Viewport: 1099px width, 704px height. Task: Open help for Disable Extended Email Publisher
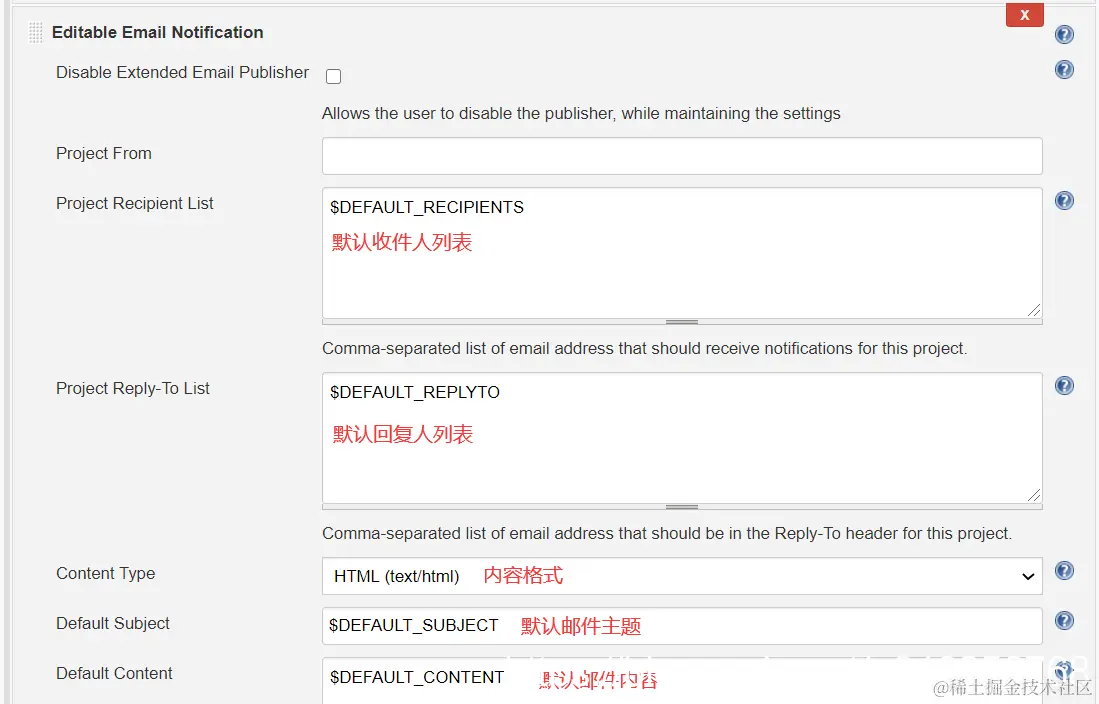click(1064, 69)
